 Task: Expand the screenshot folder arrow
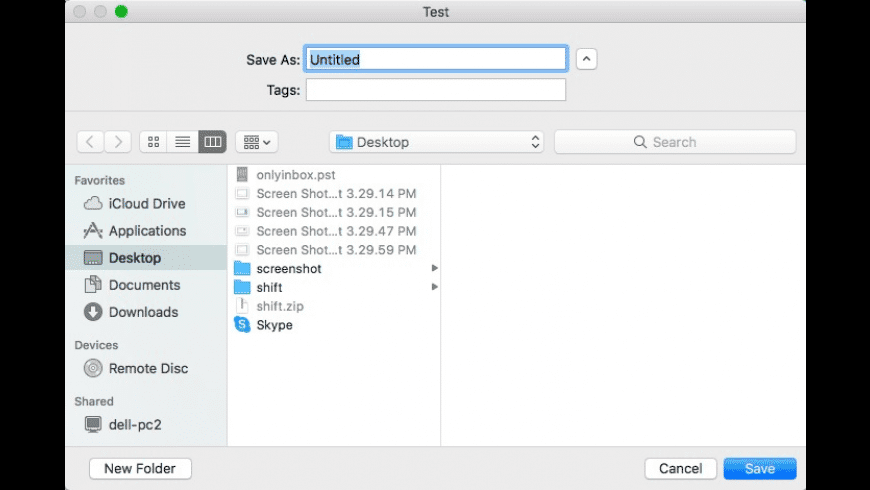point(435,268)
